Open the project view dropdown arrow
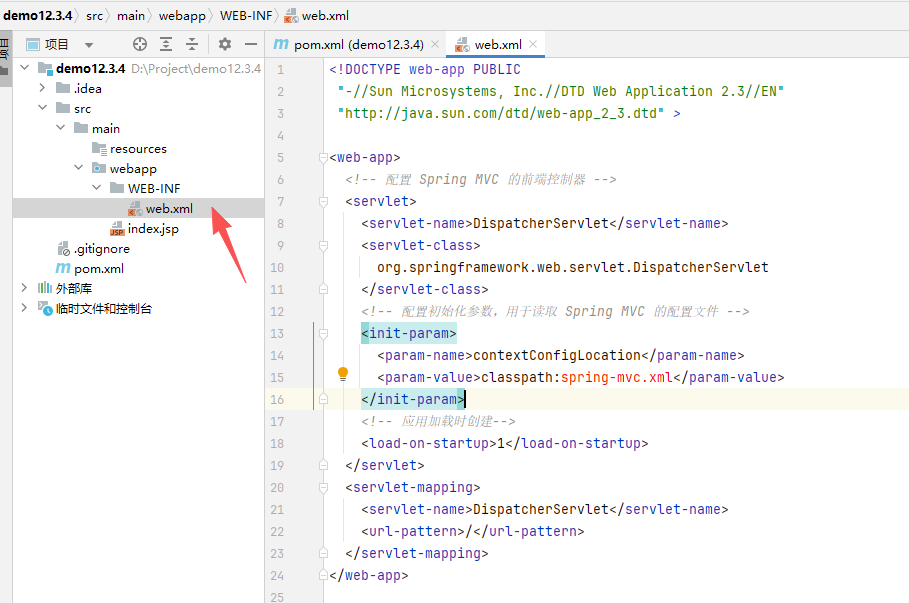The height and width of the screenshot is (603, 909). pyautogui.click(x=89, y=45)
